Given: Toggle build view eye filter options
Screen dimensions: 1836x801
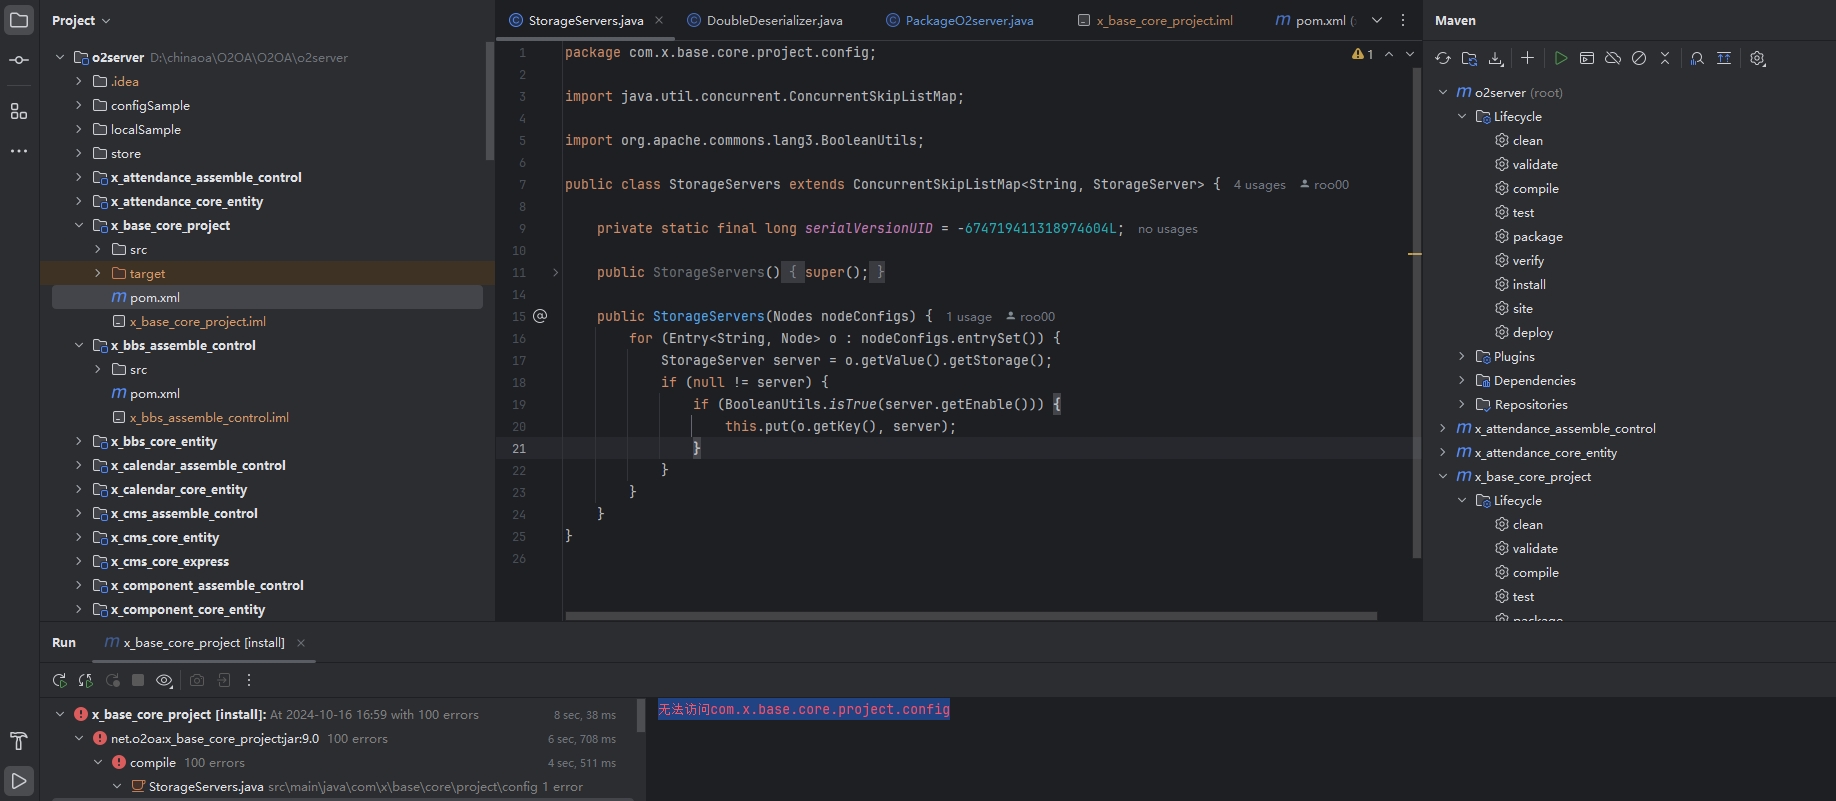Looking at the screenshot, I should coord(164,681).
